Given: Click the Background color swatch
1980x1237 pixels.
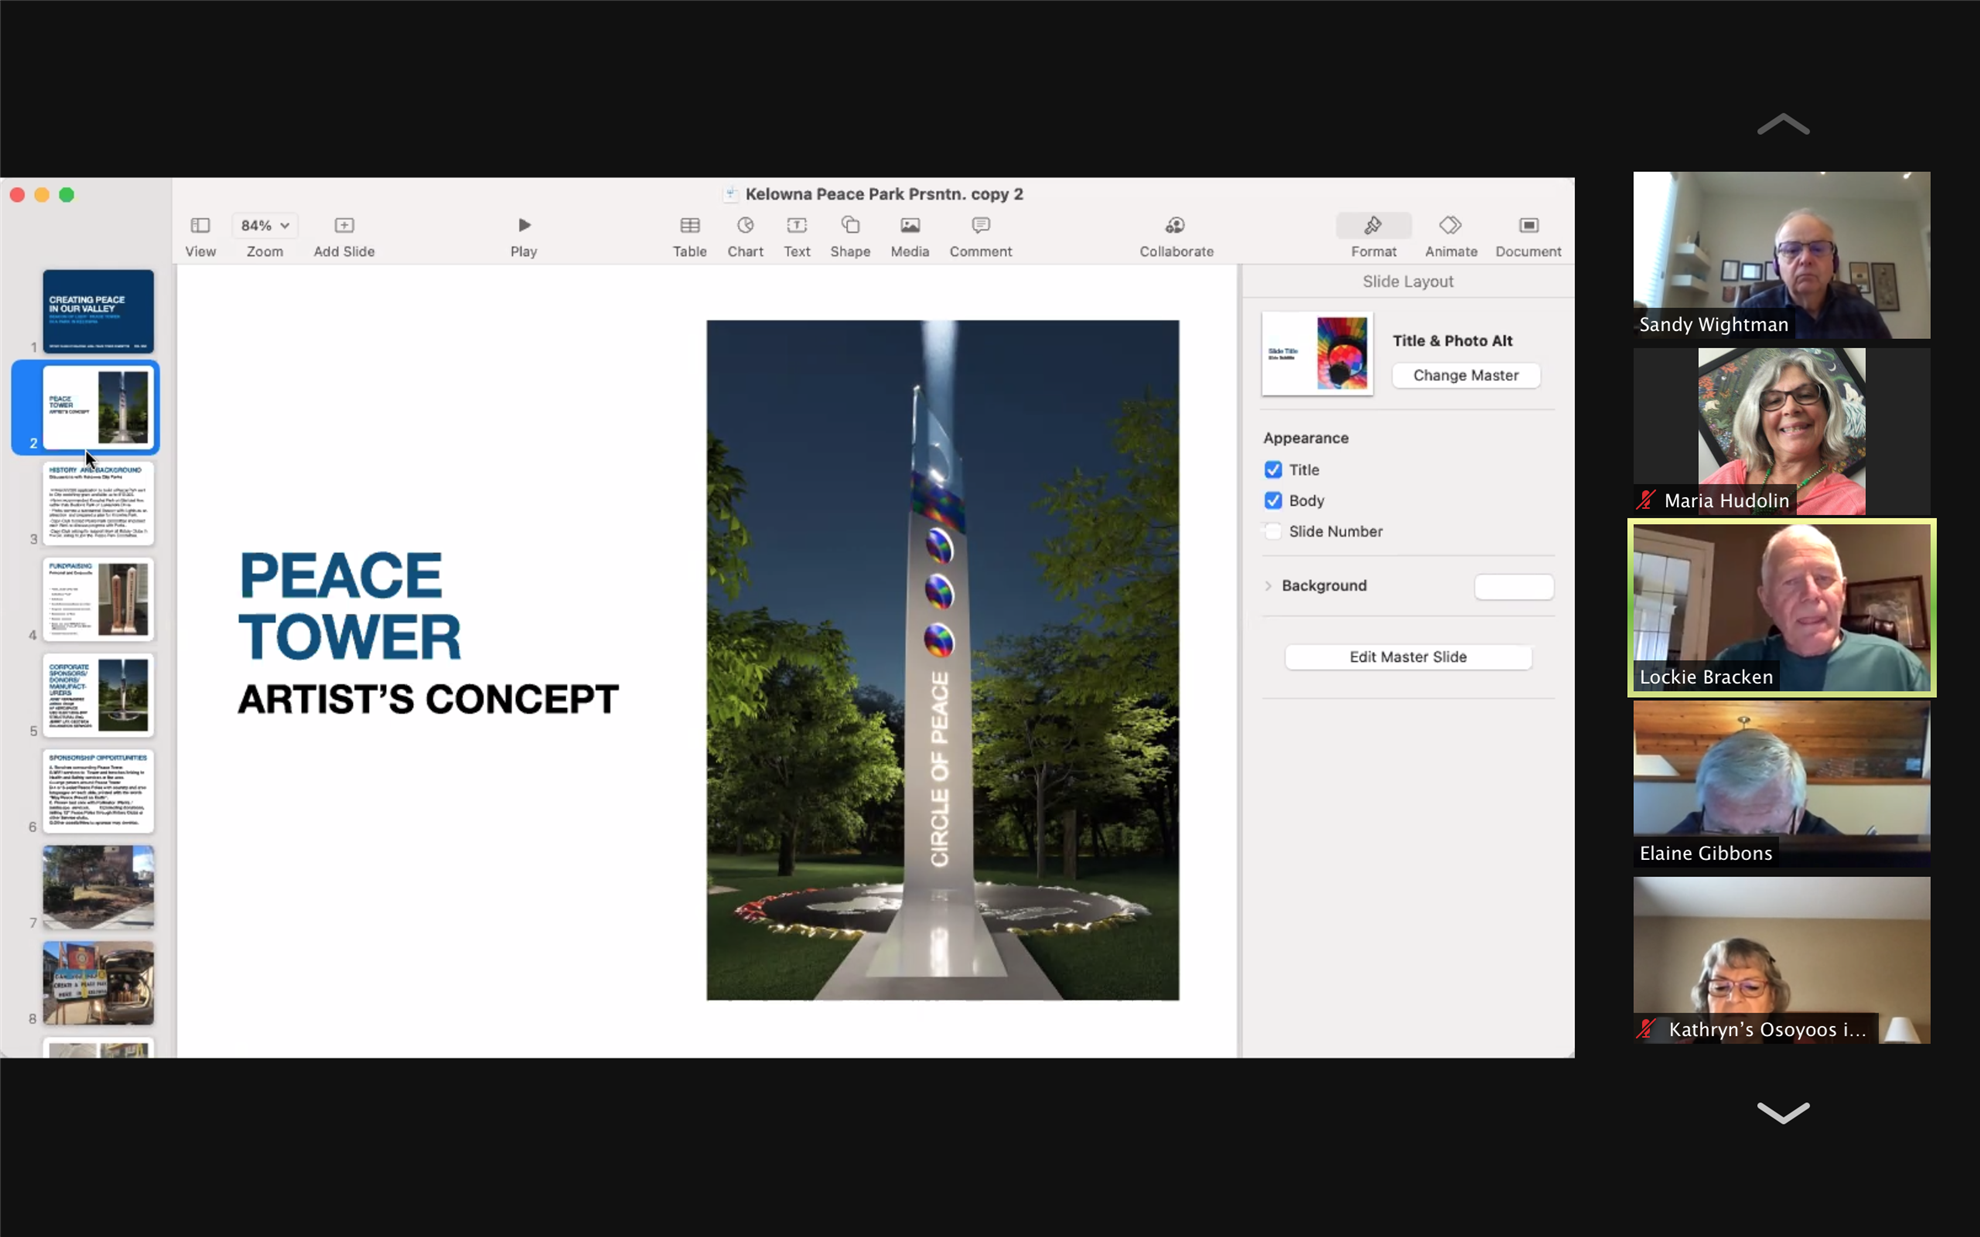Looking at the screenshot, I should tap(1513, 587).
